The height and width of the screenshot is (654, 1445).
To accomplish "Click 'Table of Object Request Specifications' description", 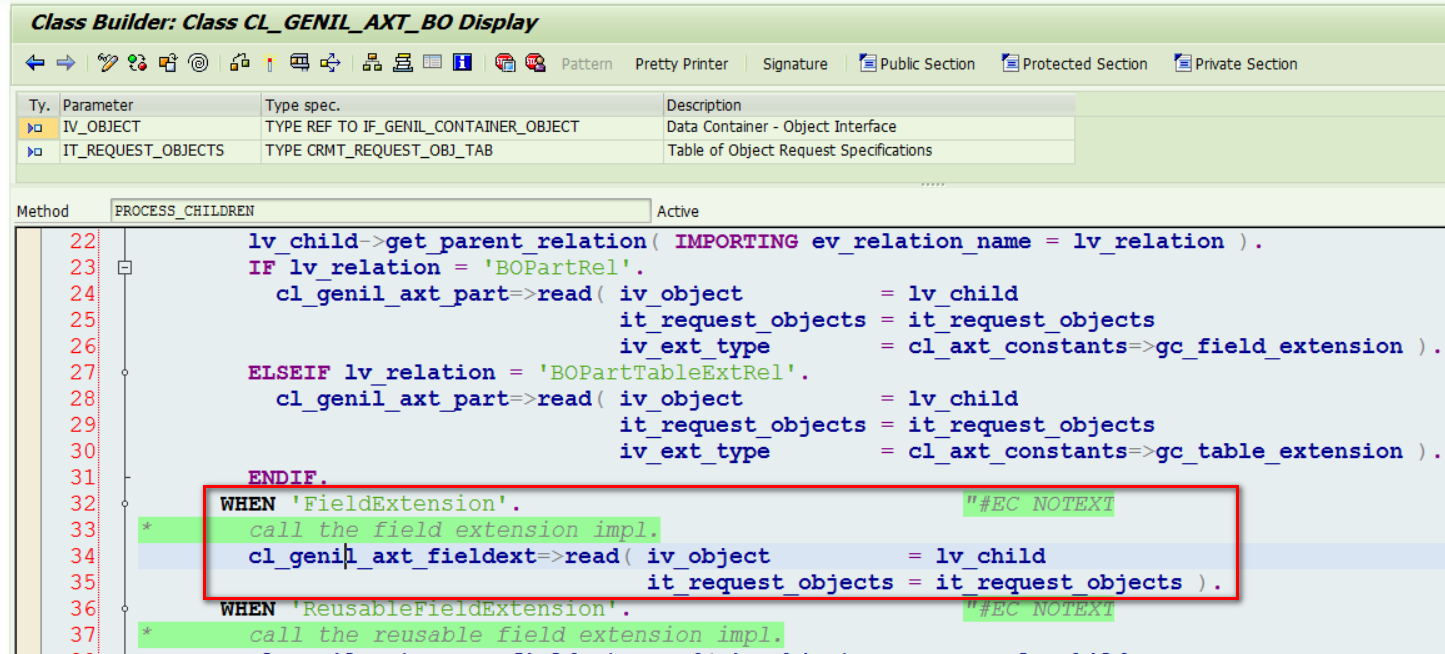I will tap(870, 151).
